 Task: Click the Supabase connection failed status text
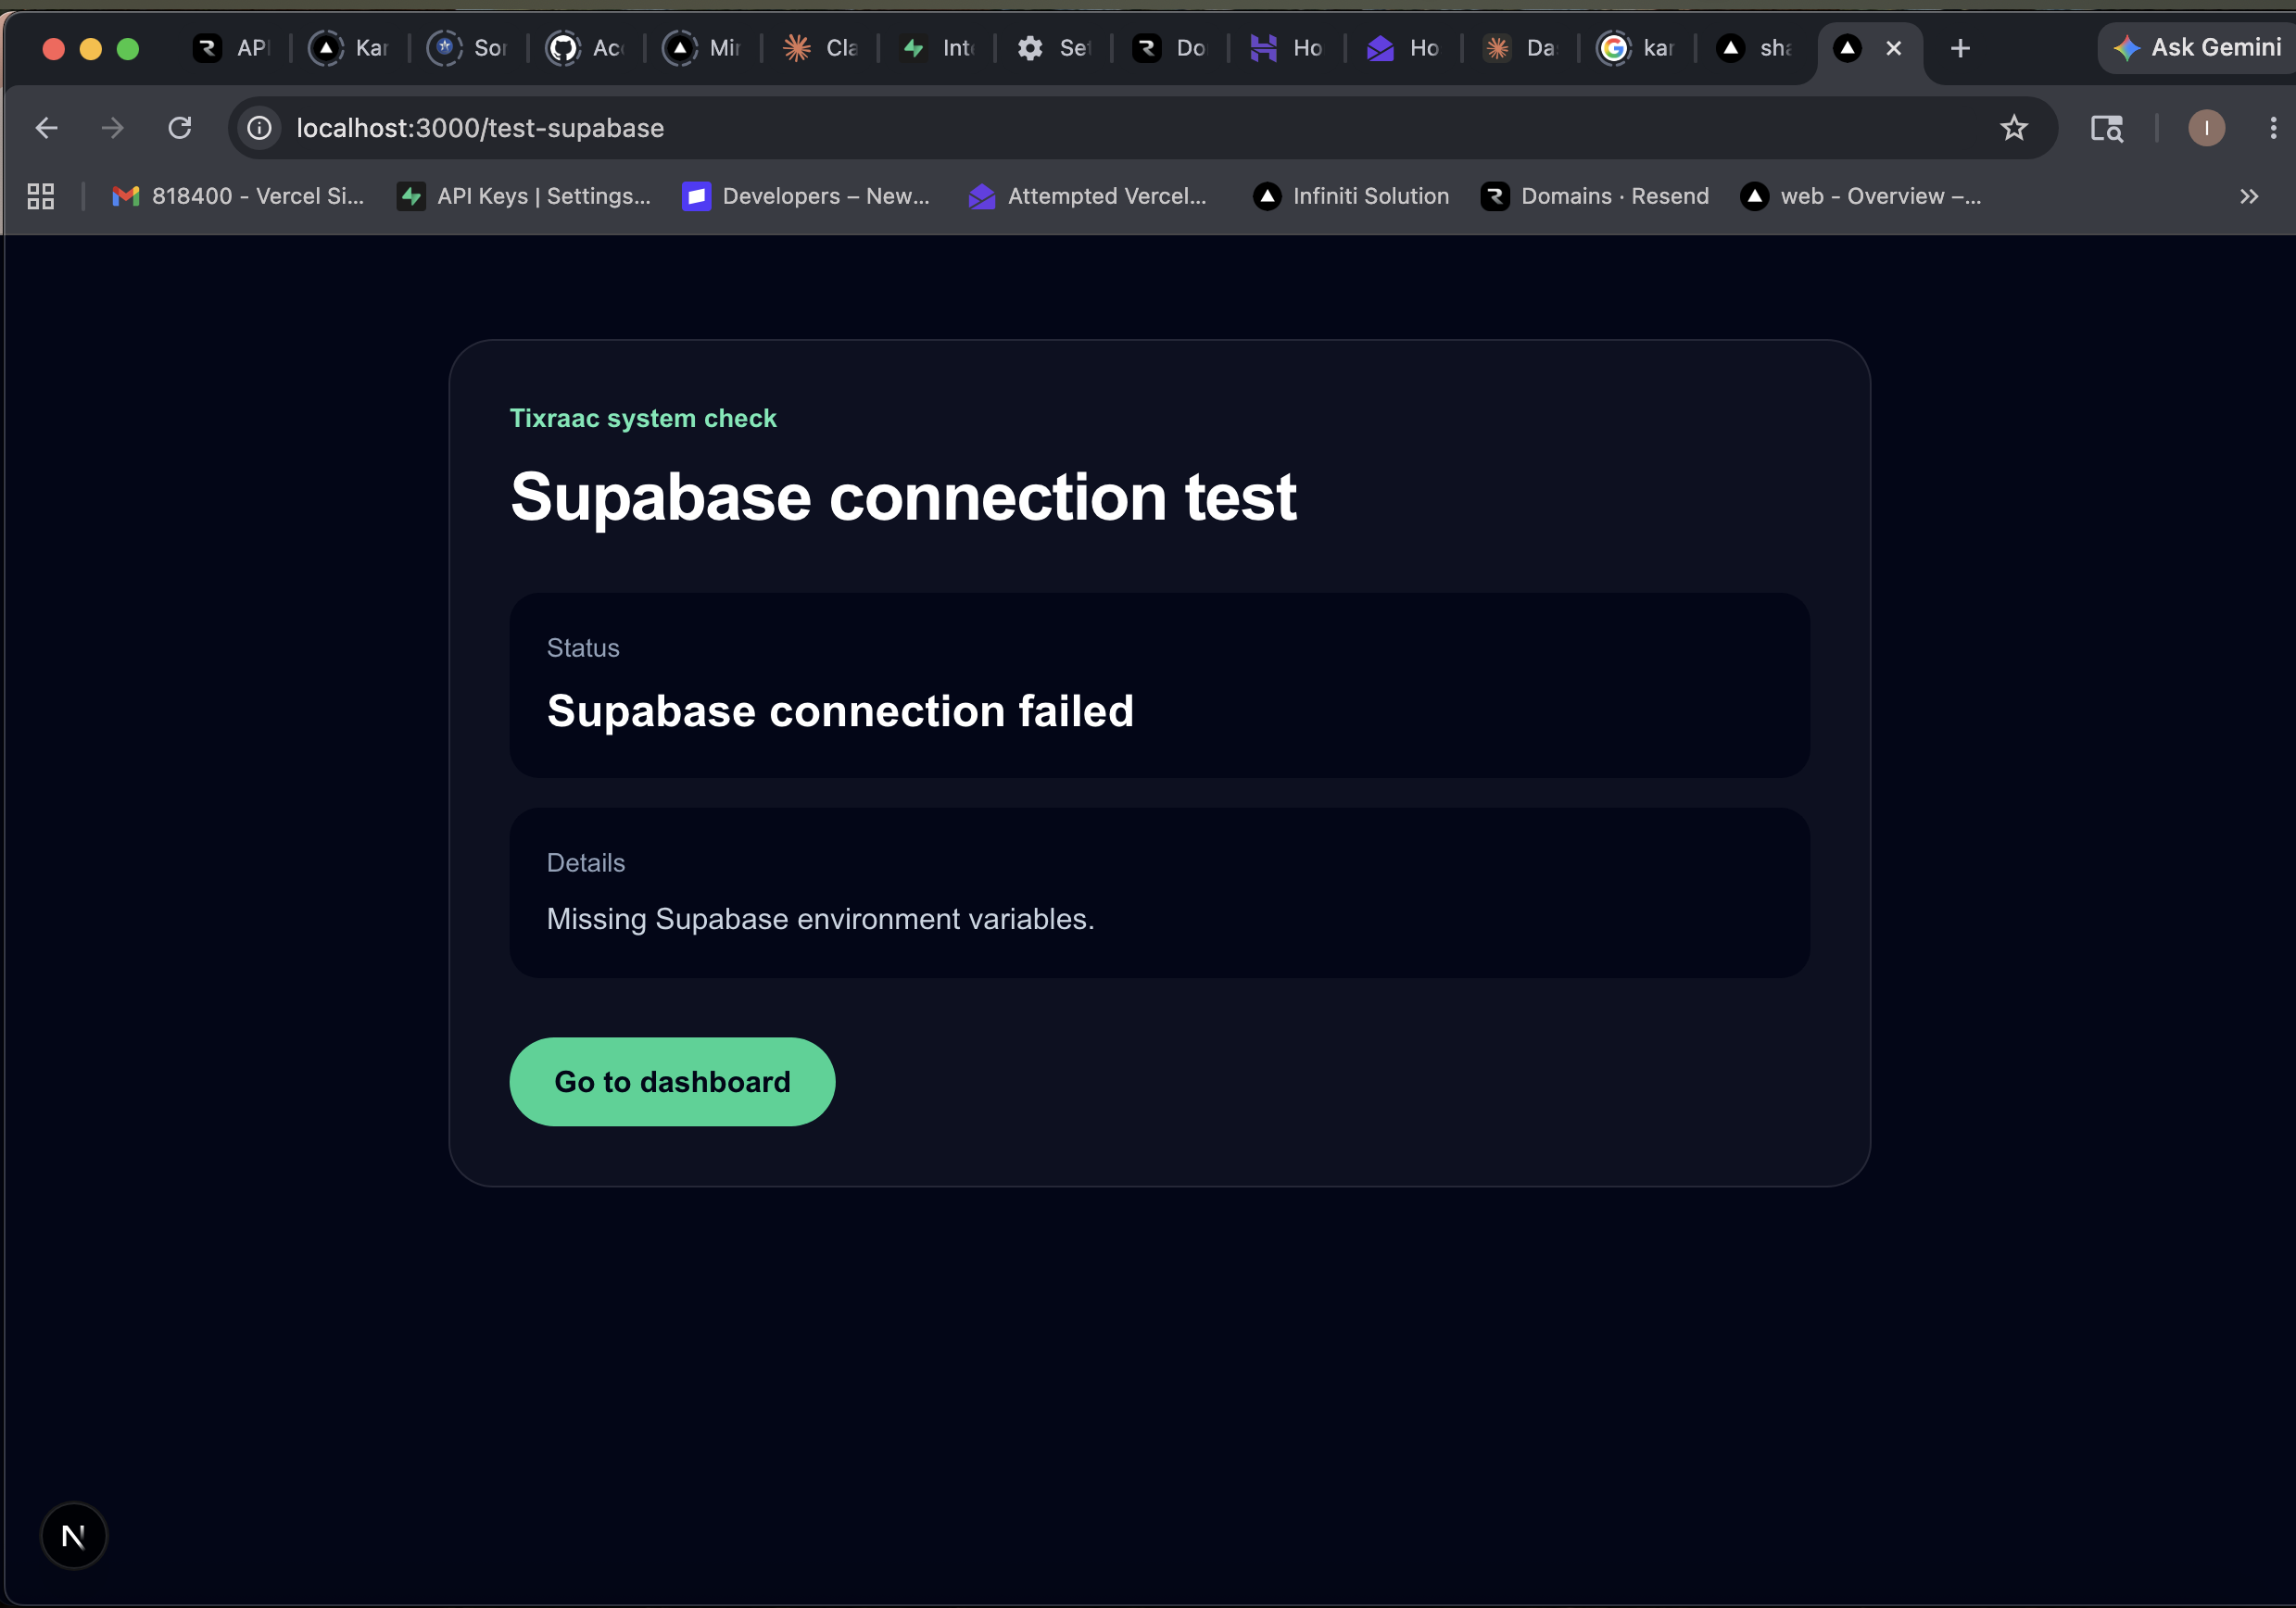[x=840, y=711]
